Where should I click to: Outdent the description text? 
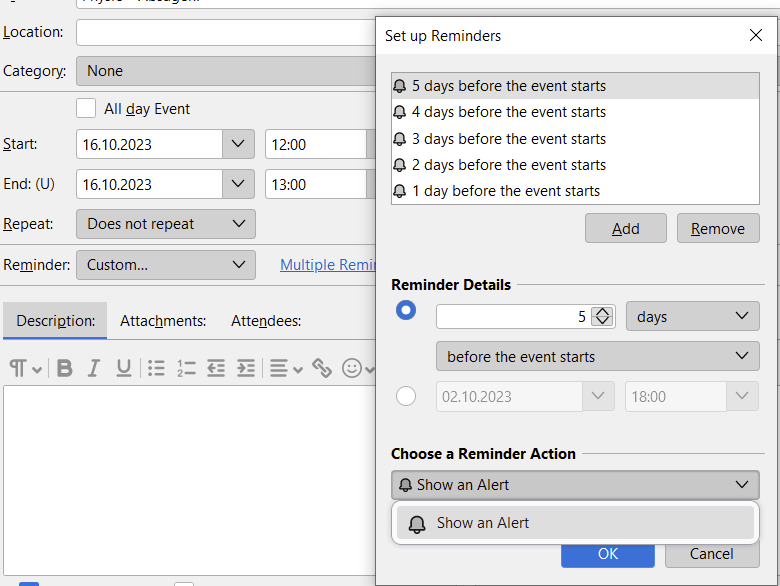216,368
